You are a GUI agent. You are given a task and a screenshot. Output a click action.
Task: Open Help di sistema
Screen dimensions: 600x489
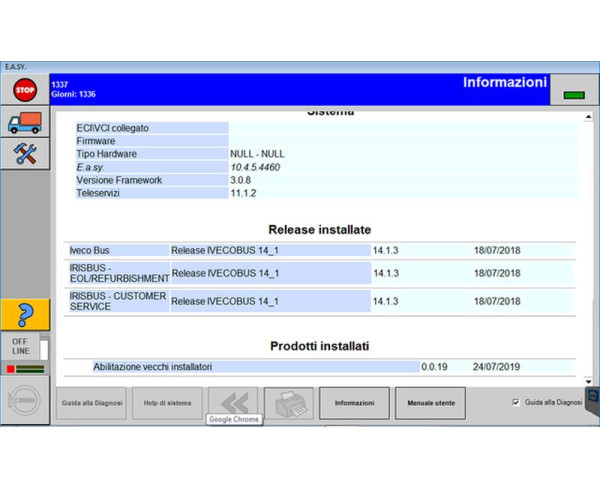click(167, 402)
